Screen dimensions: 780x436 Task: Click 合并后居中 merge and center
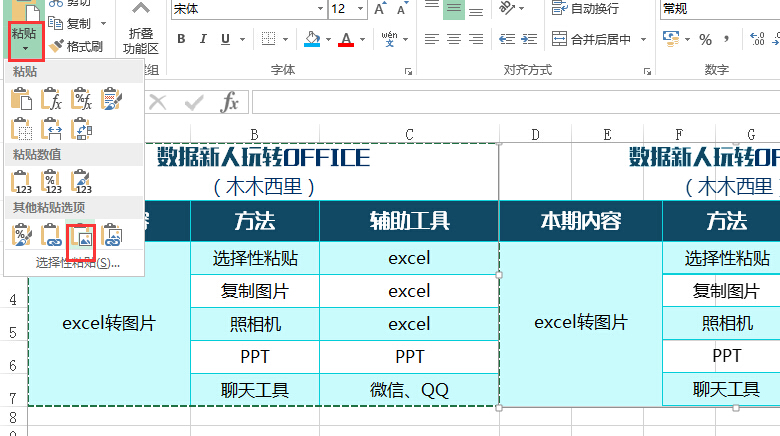(x=591, y=39)
